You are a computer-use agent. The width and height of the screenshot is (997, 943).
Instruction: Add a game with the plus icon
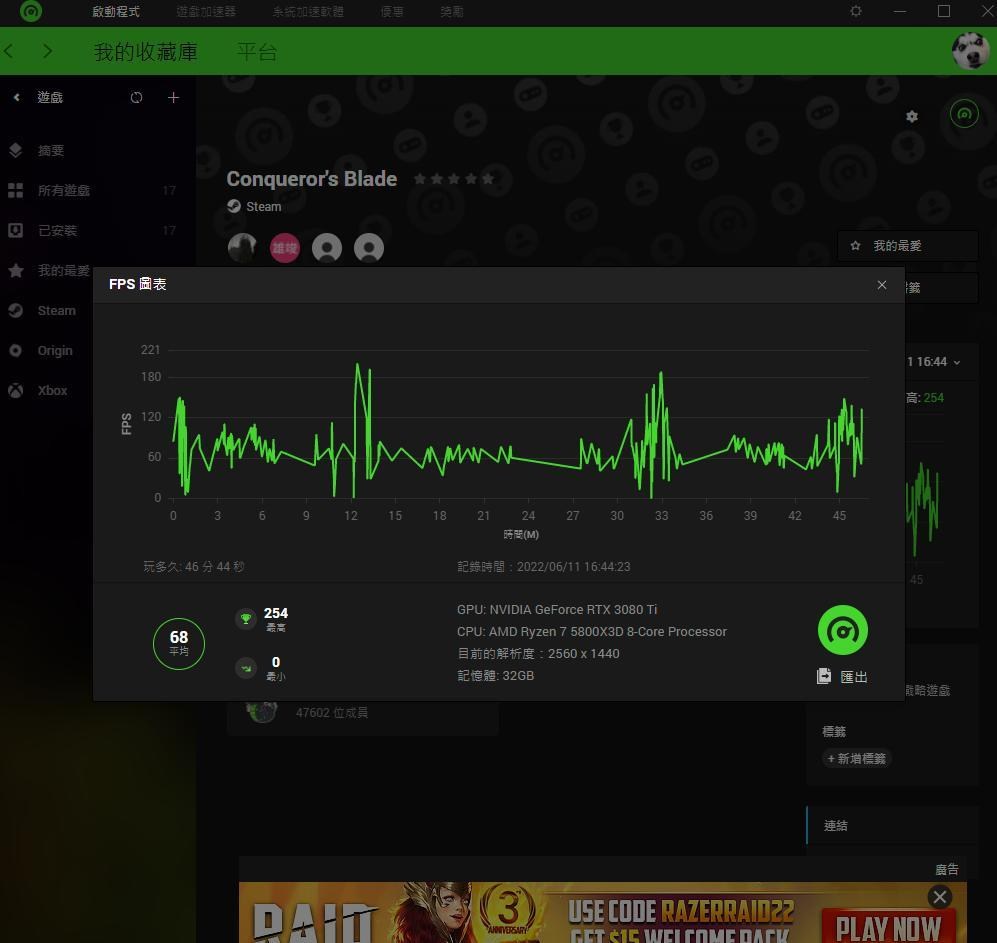tap(174, 97)
